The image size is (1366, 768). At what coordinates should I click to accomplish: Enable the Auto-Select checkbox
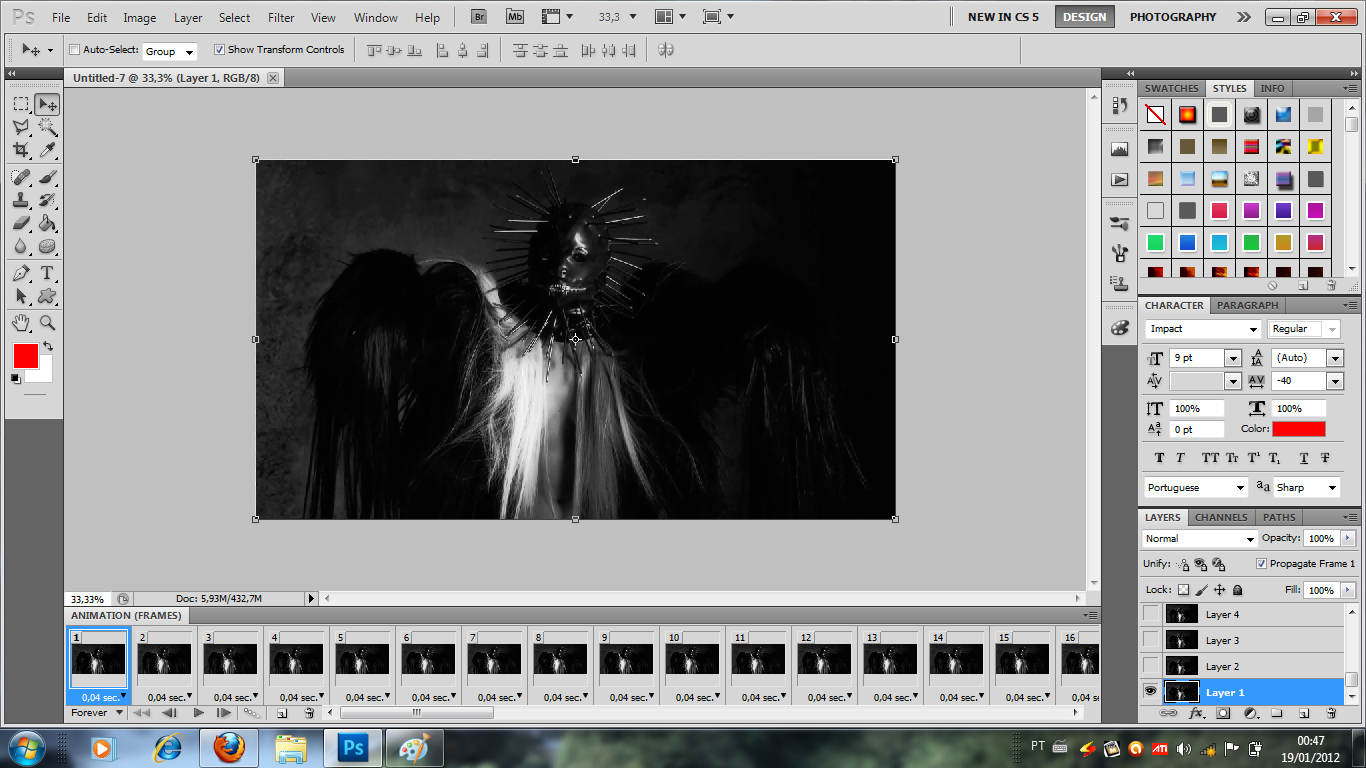75,50
